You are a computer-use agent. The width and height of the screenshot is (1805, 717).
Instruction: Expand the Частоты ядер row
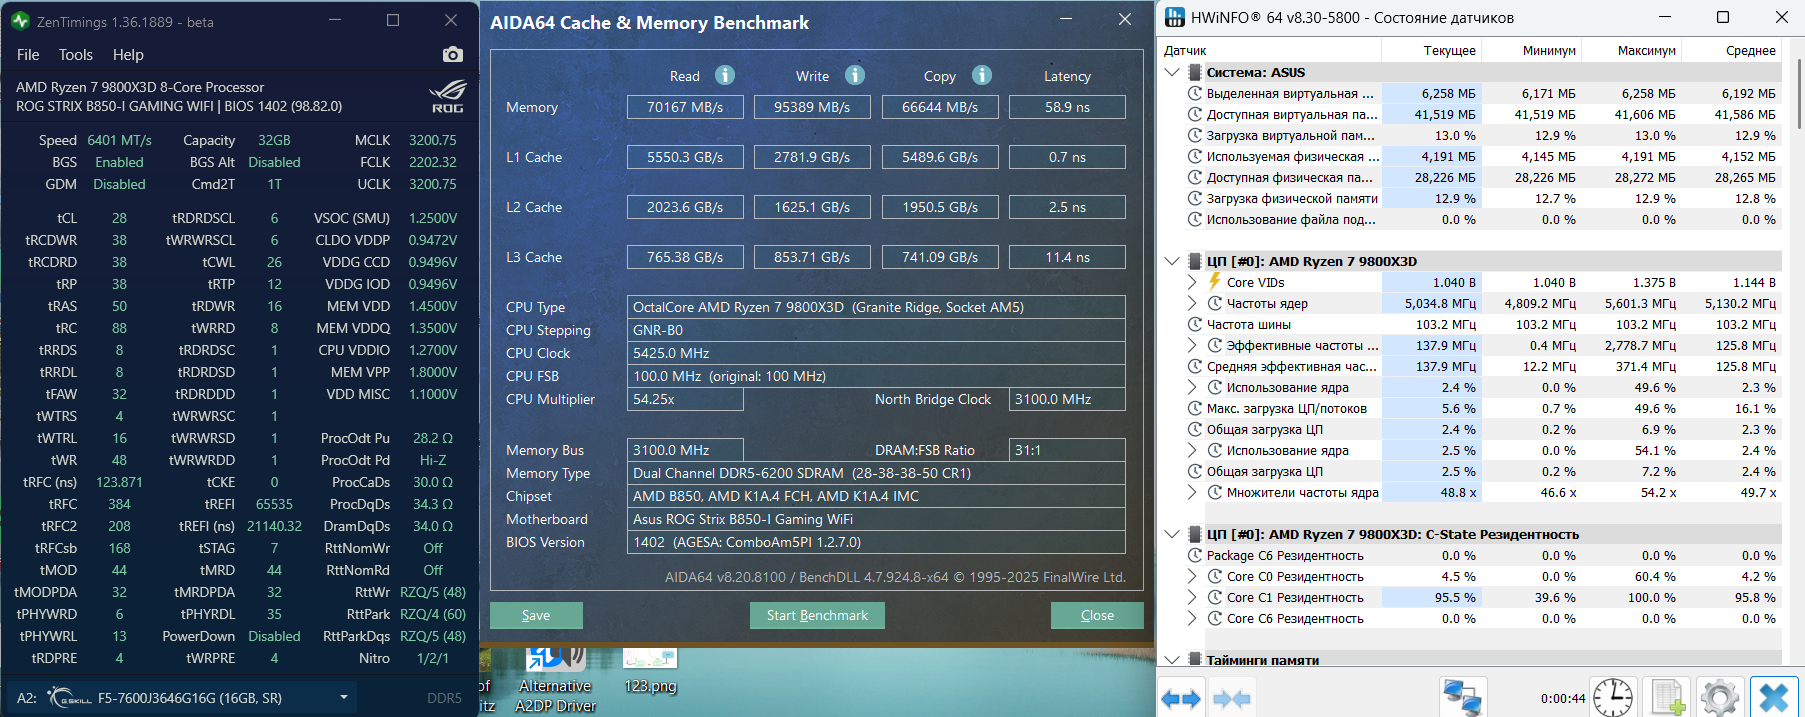(1192, 303)
